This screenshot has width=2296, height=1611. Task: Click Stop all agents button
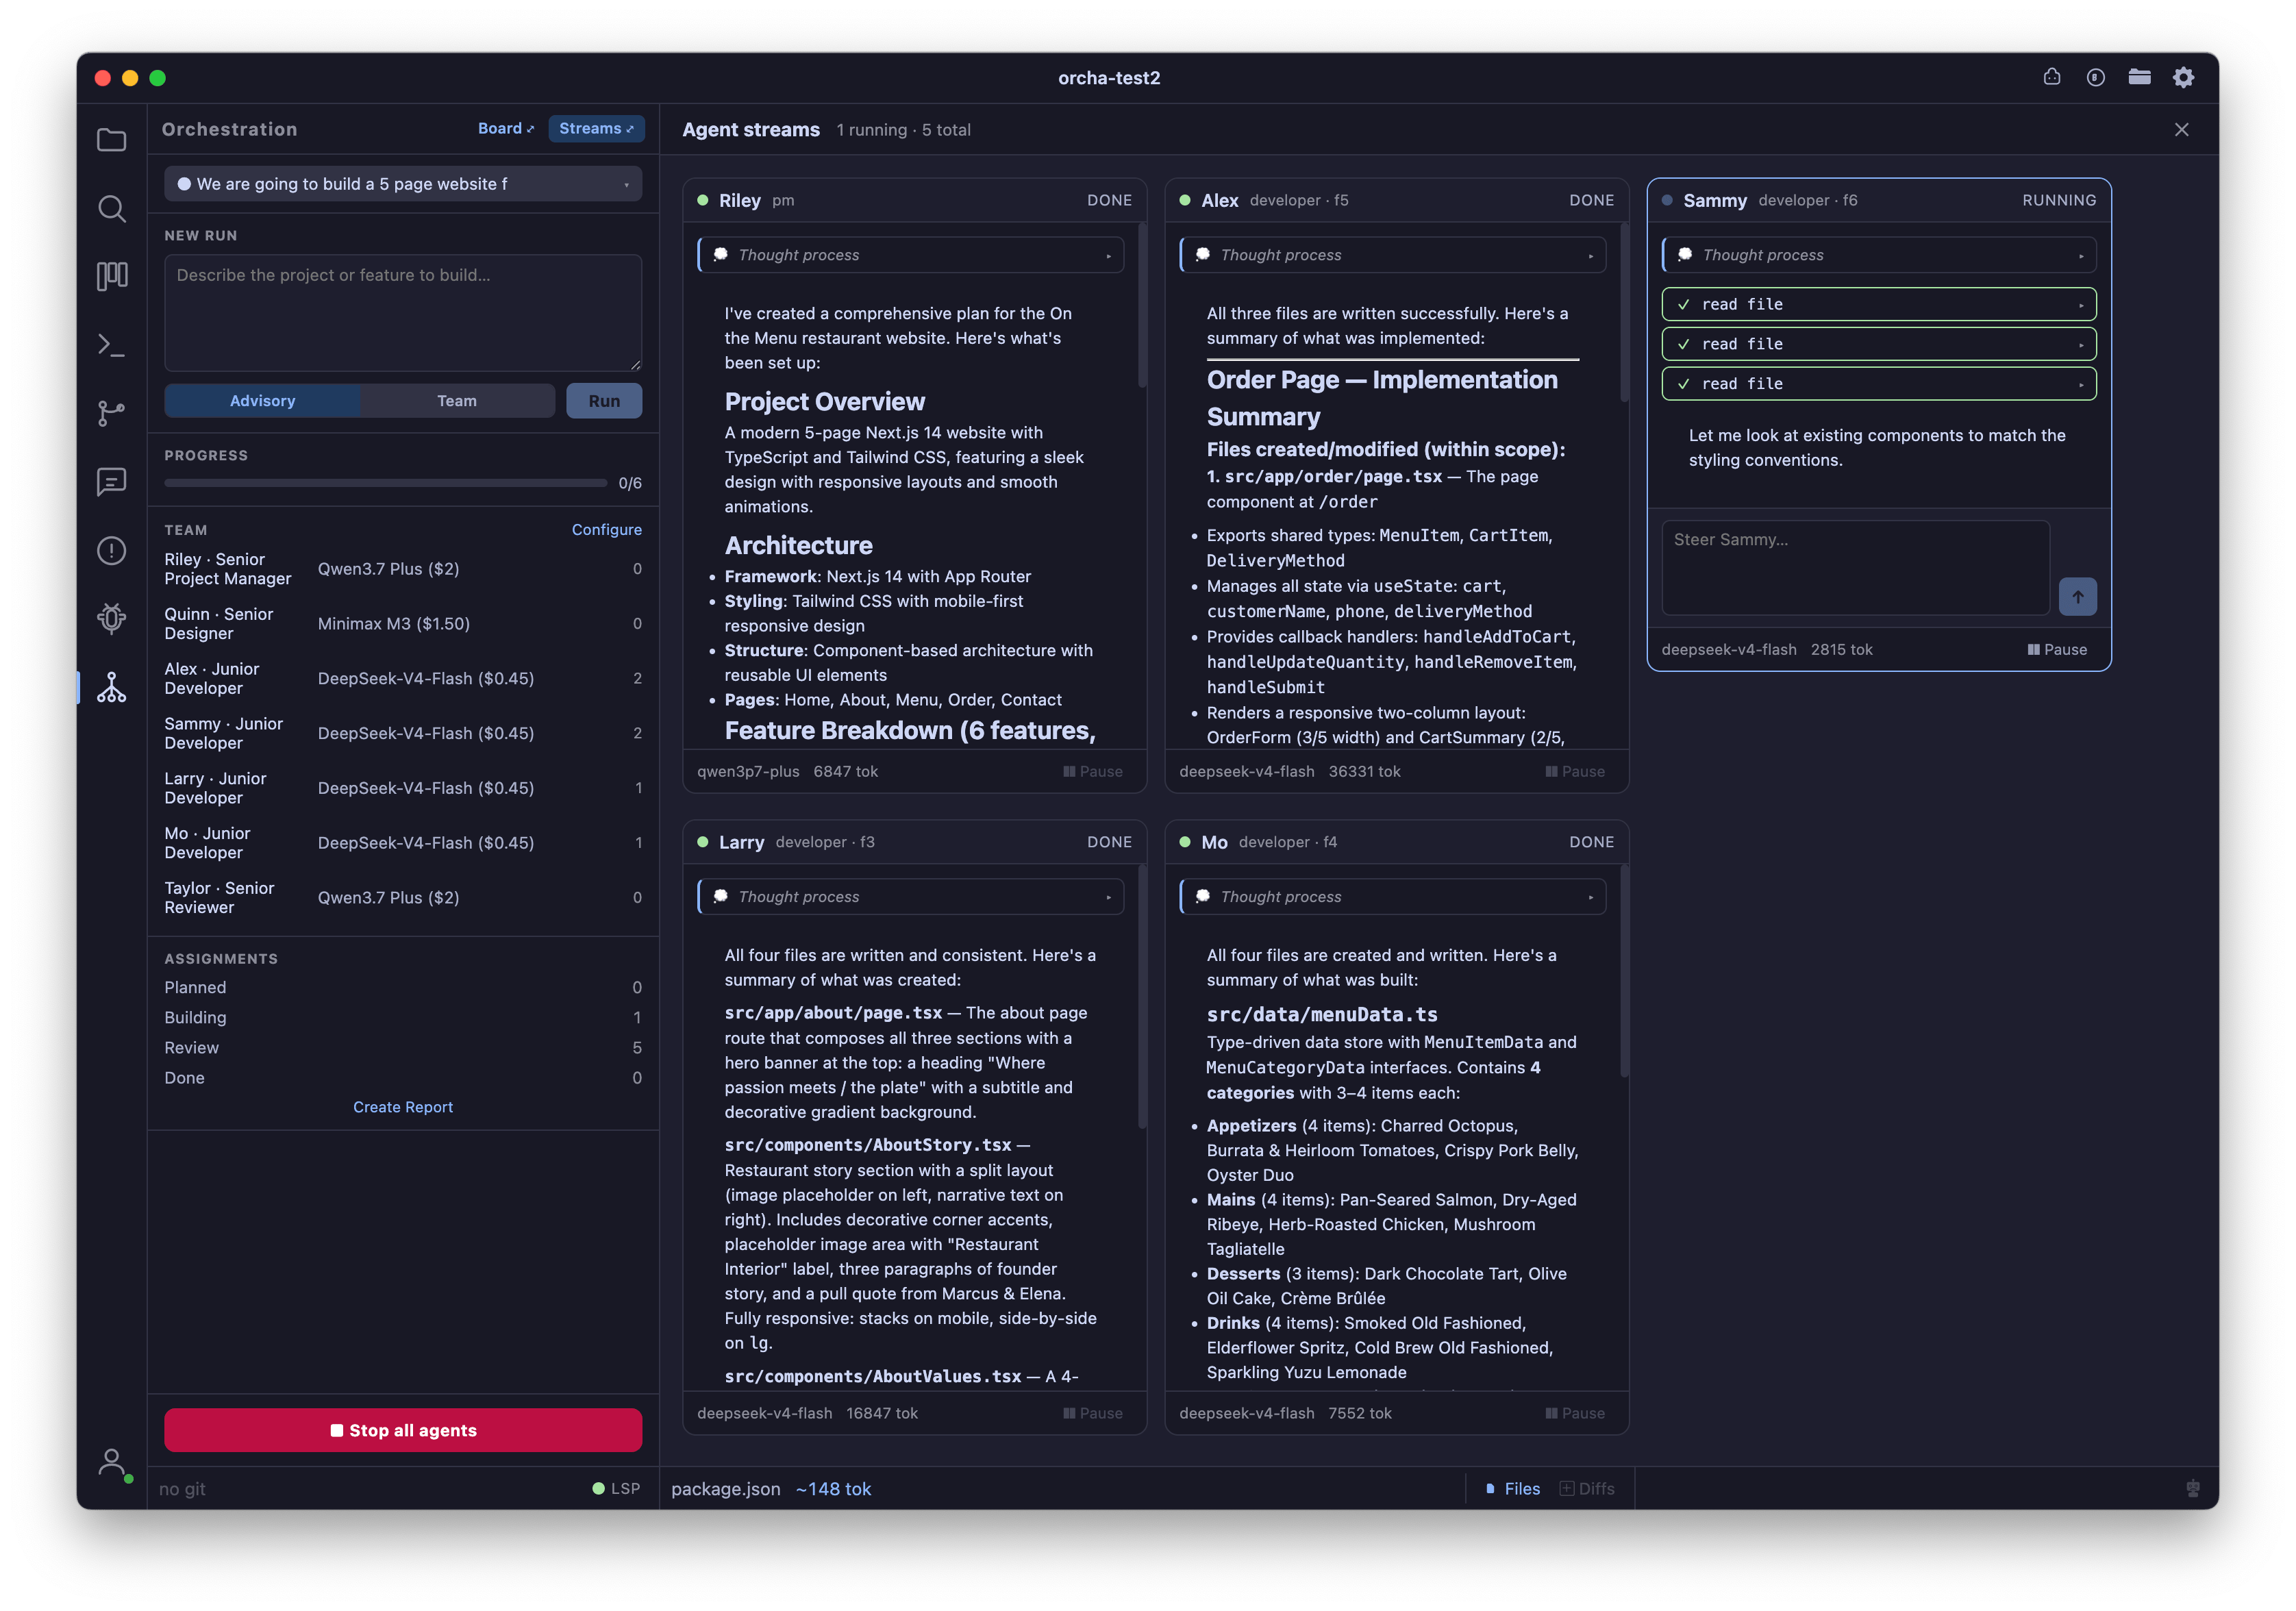point(403,1430)
